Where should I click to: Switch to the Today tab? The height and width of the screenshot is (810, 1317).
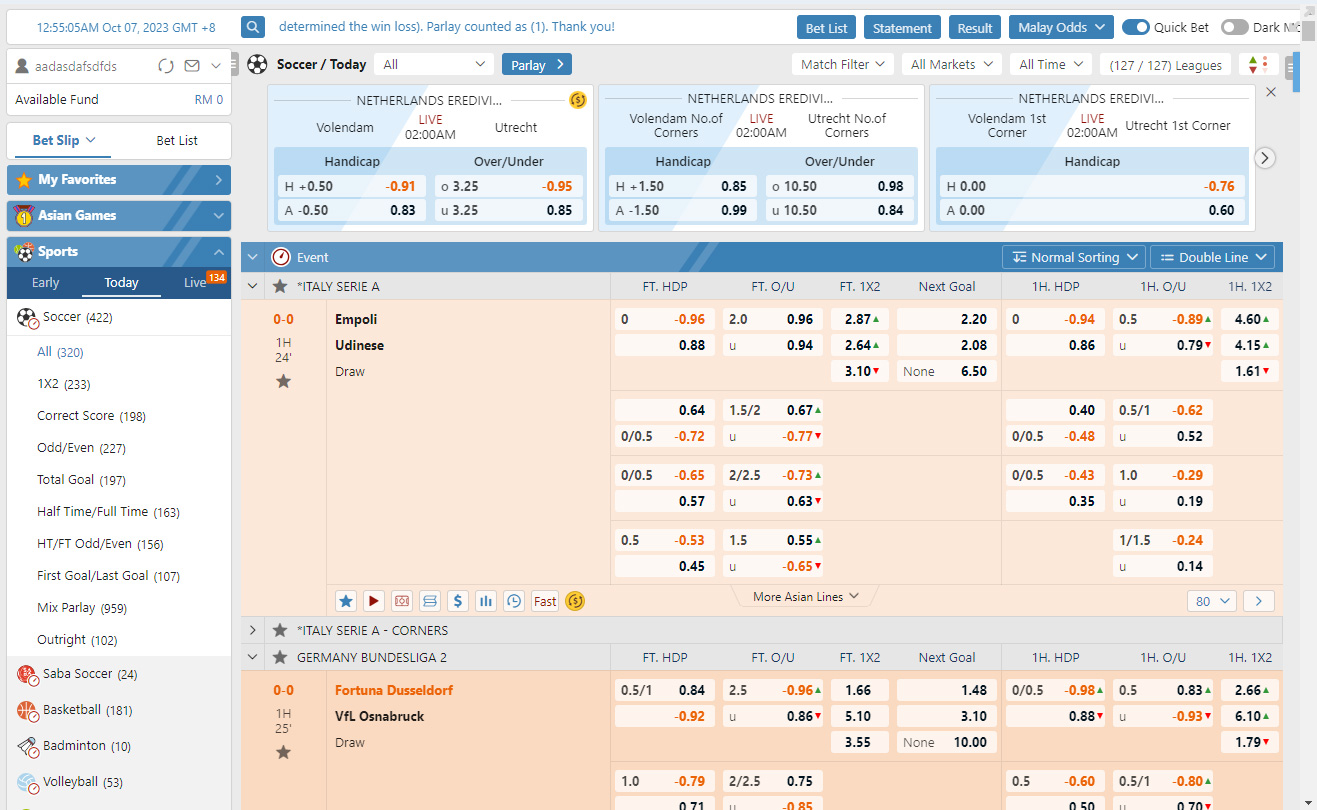(121, 282)
